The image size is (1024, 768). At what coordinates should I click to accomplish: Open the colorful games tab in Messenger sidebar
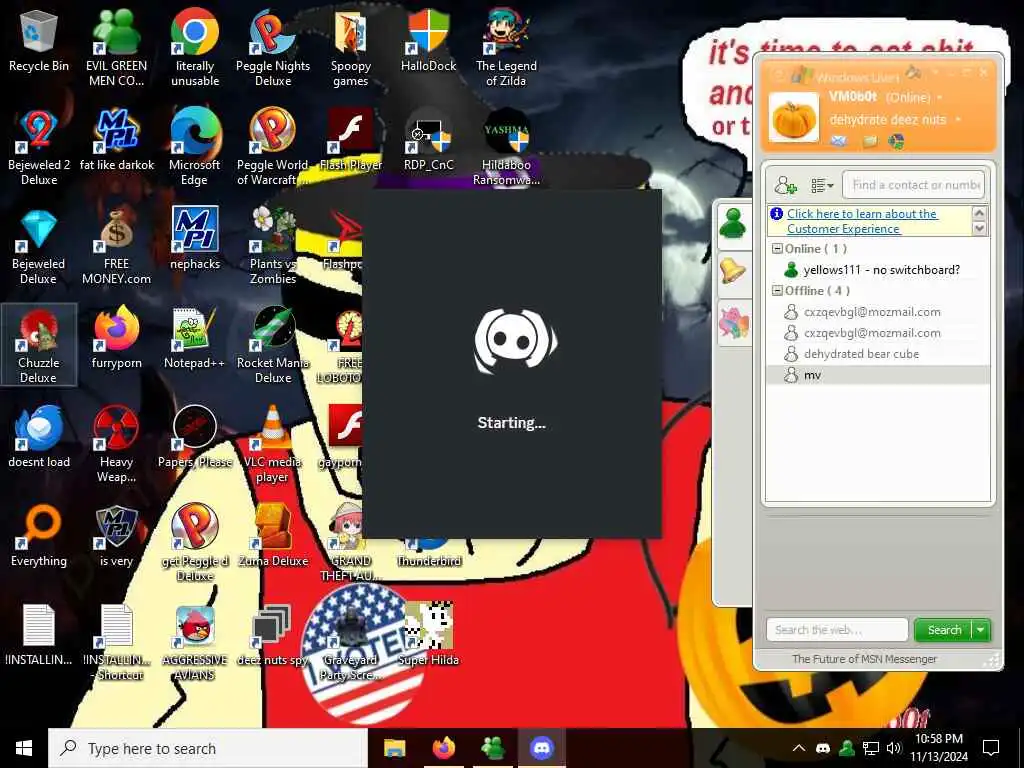pos(734,322)
